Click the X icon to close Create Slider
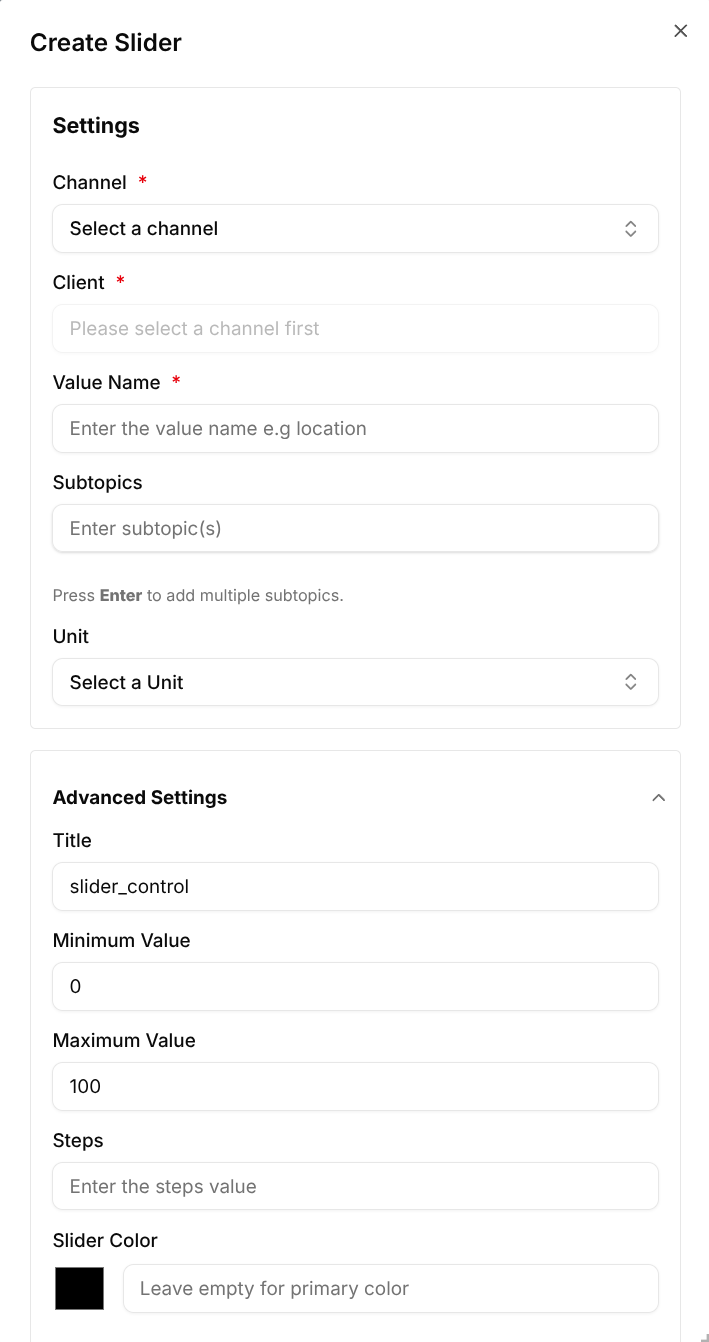709x1342 pixels. coord(681,31)
